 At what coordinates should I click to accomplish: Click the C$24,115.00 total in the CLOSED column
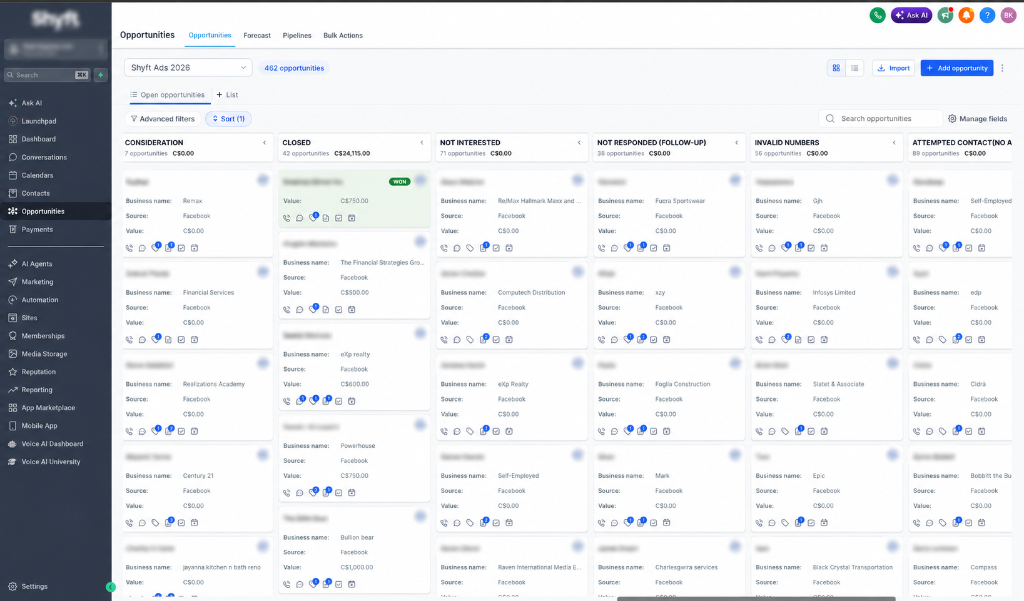coord(352,154)
